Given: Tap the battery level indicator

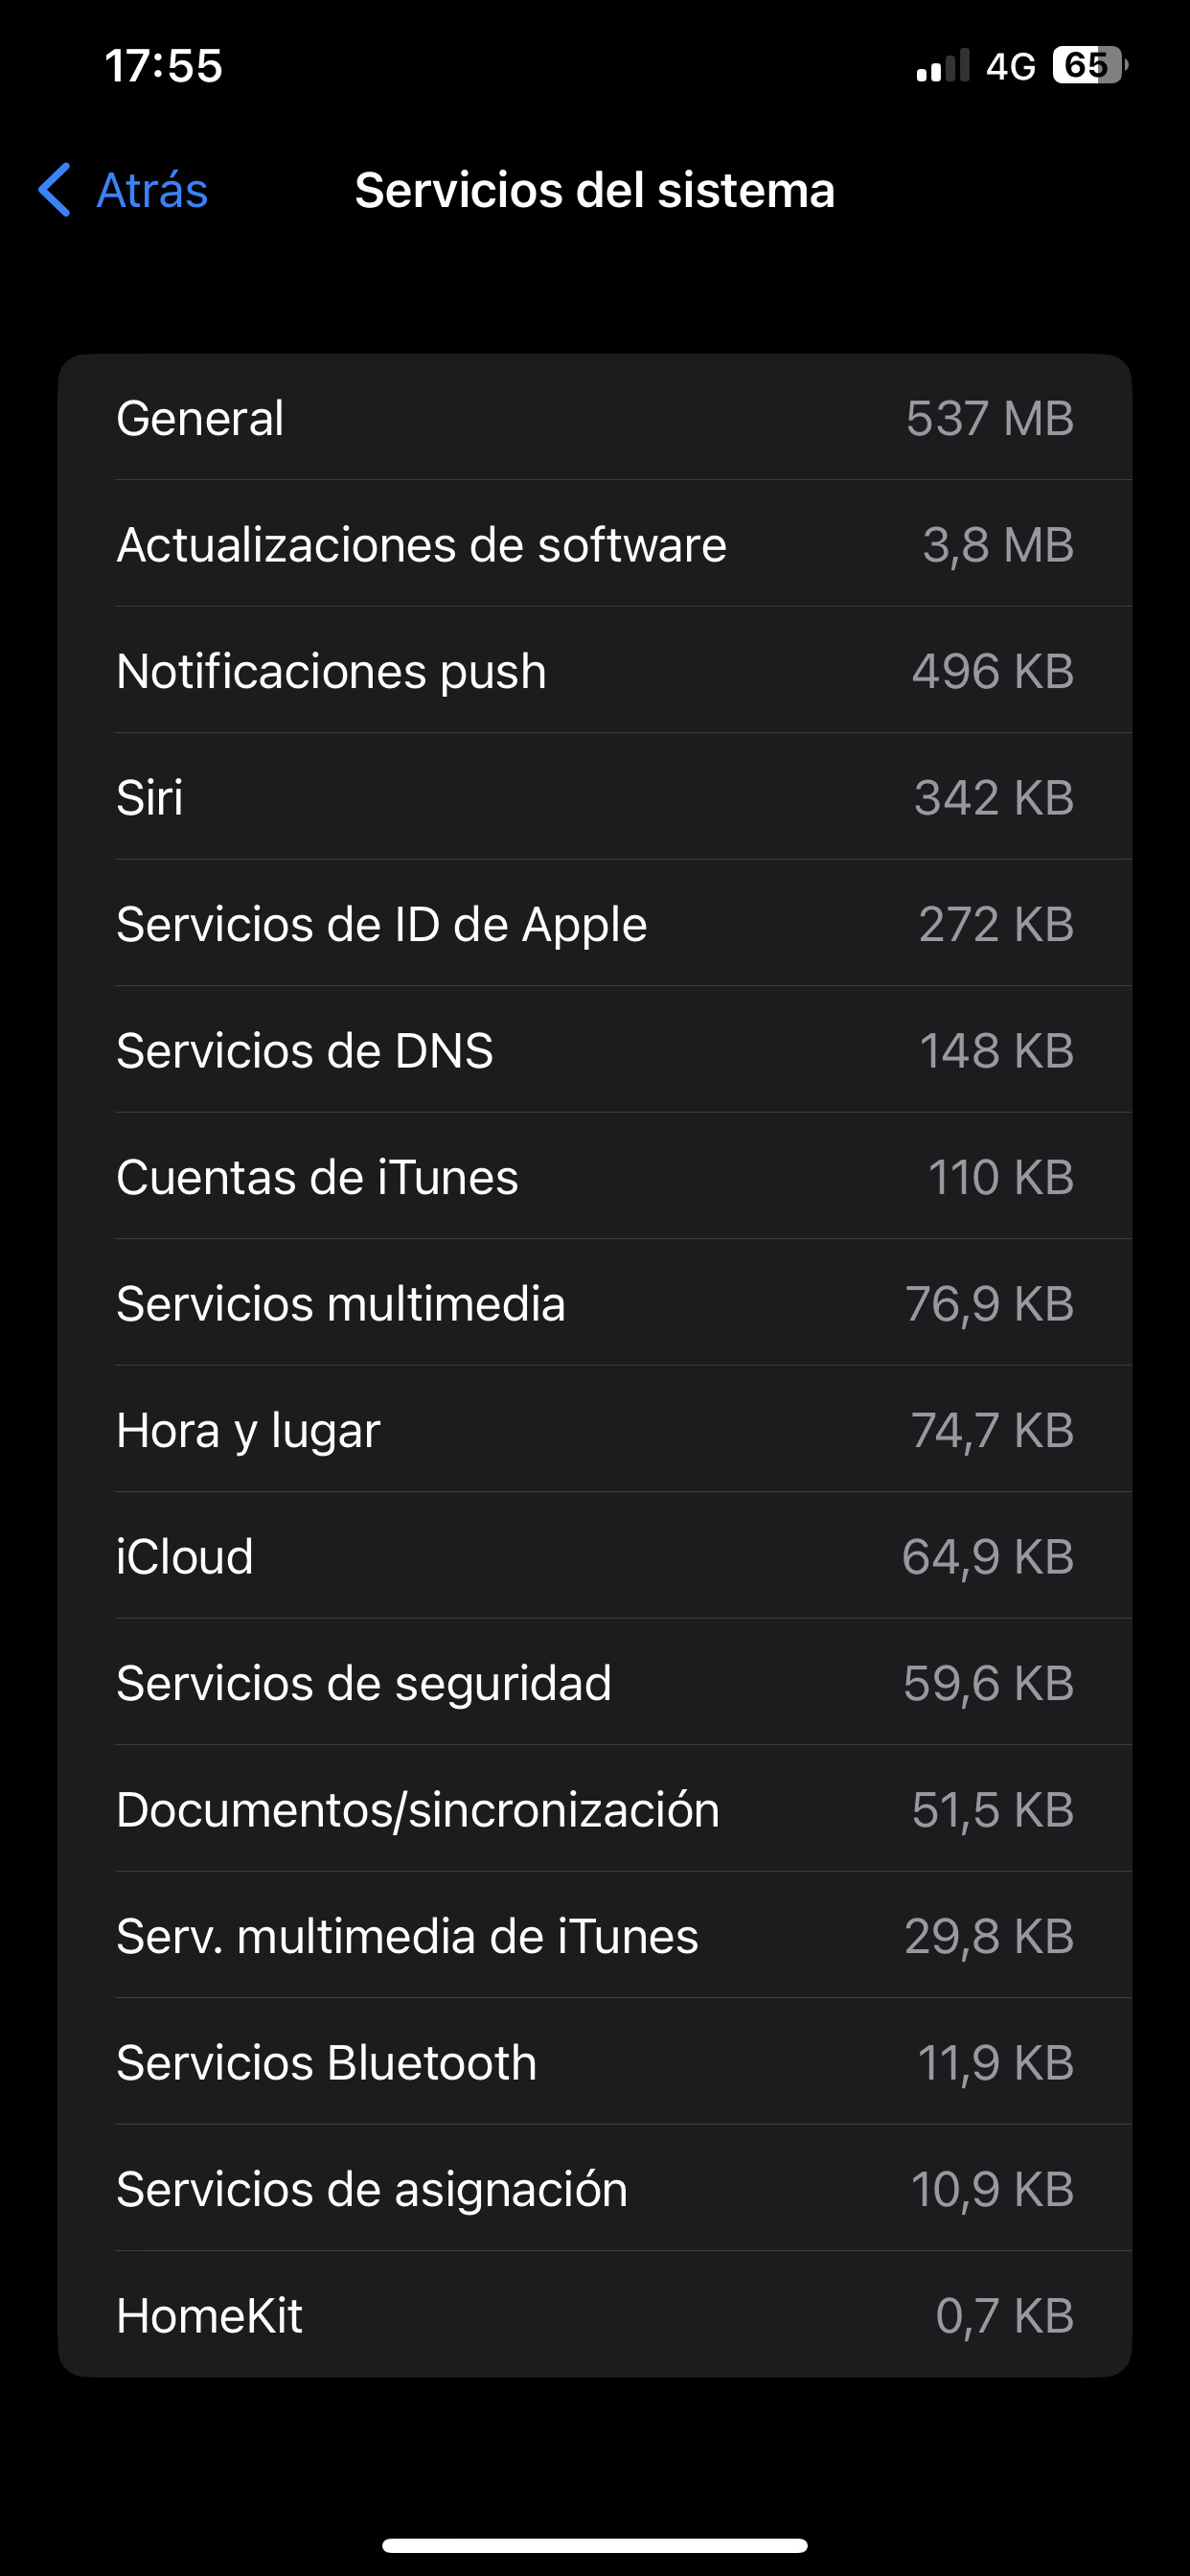Looking at the screenshot, I should click(1088, 66).
